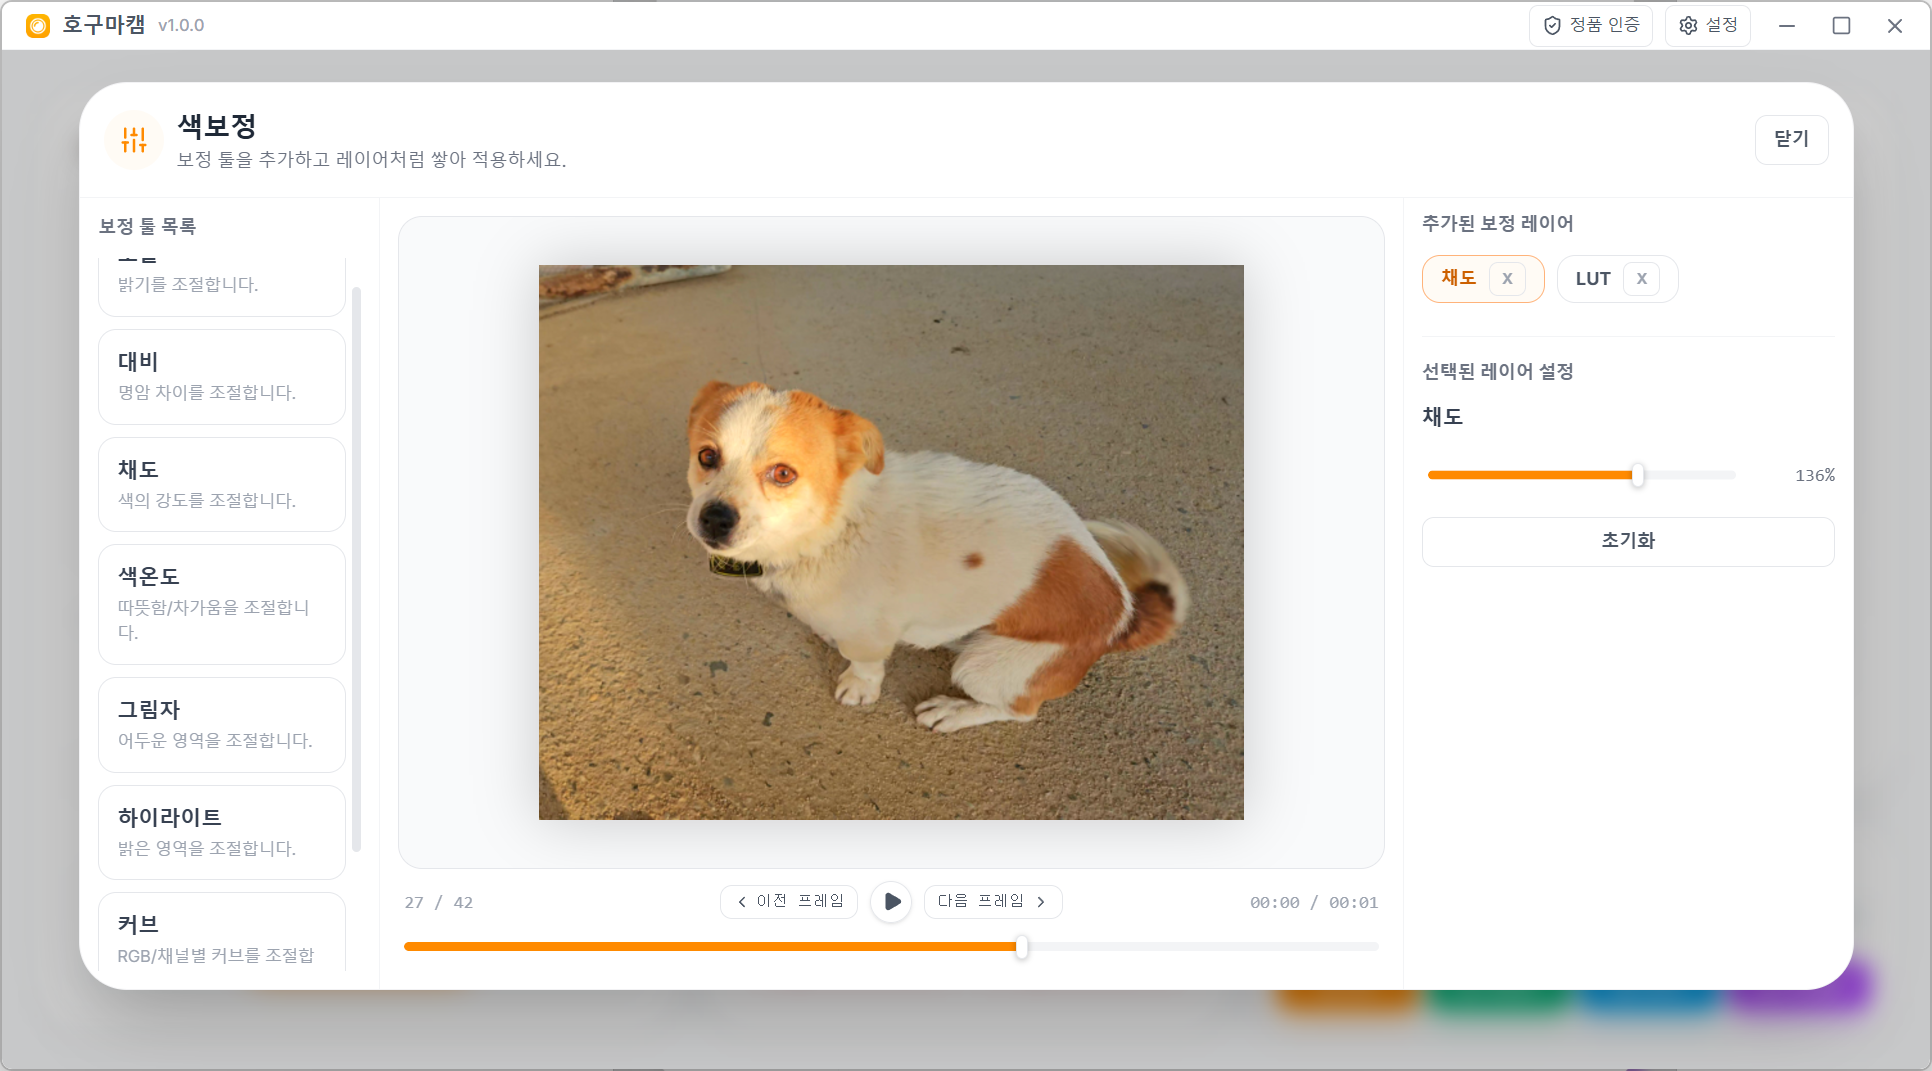Add the 커브 correction tool

tap(222, 935)
